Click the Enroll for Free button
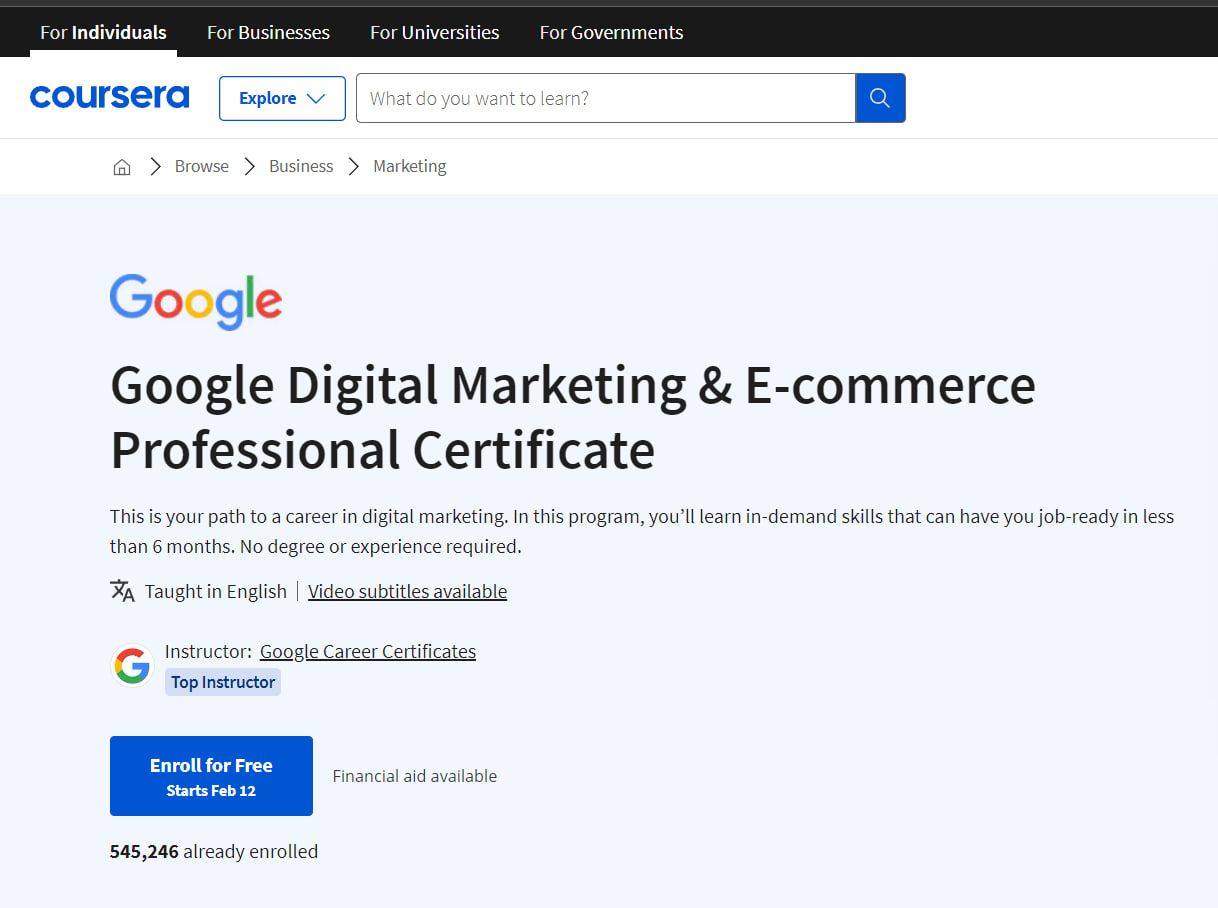The height and width of the screenshot is (908, 1218). pos(211,776)
